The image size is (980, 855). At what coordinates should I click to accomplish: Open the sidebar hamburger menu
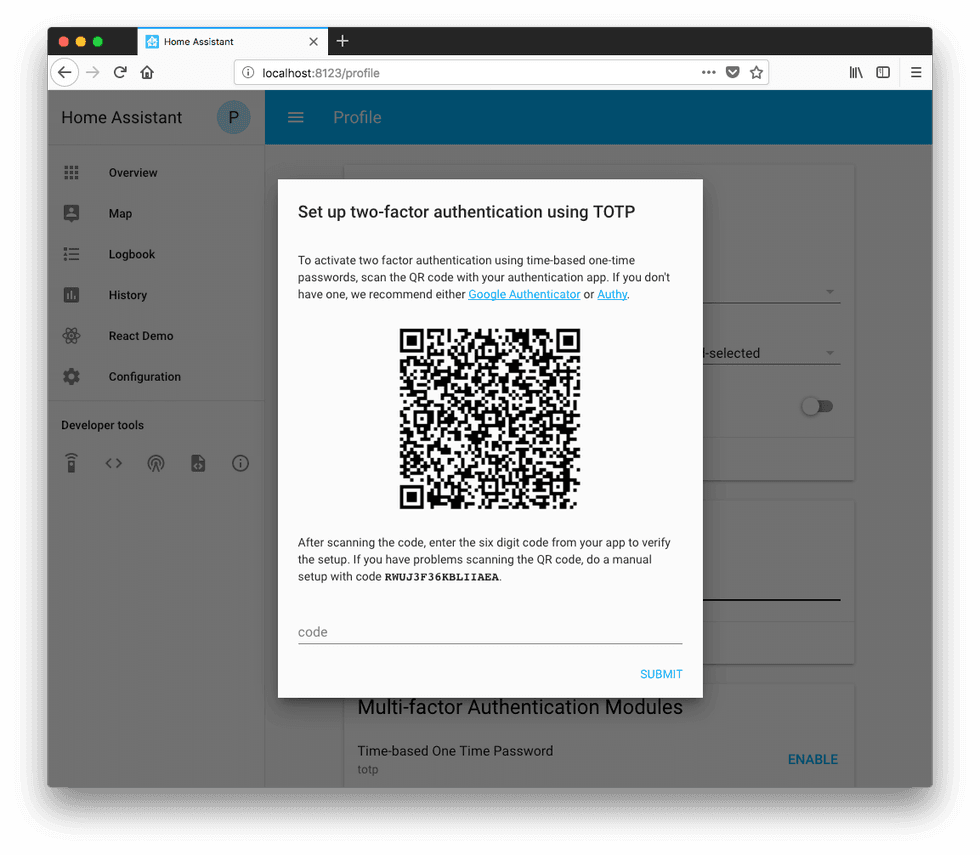pyautogui.click(x=295, y=117)
